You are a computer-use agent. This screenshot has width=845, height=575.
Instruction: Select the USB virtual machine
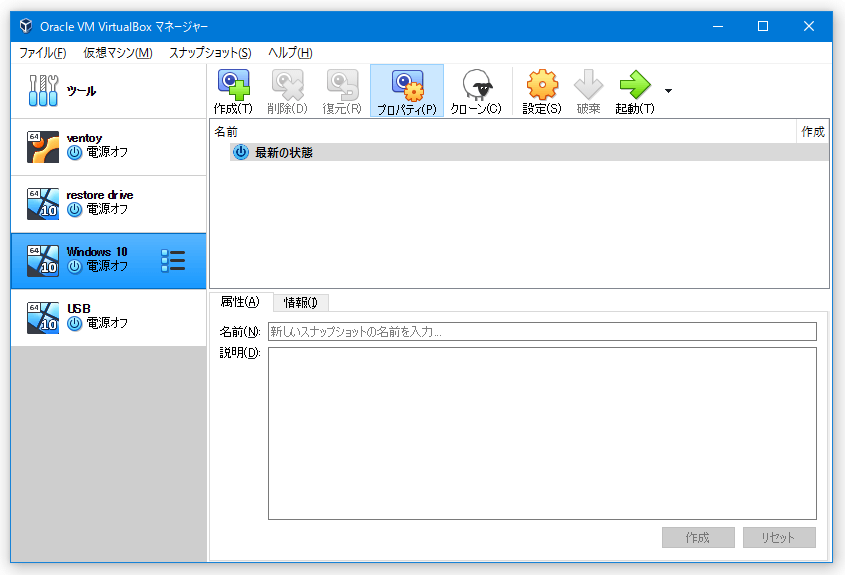tap(108, 318)
